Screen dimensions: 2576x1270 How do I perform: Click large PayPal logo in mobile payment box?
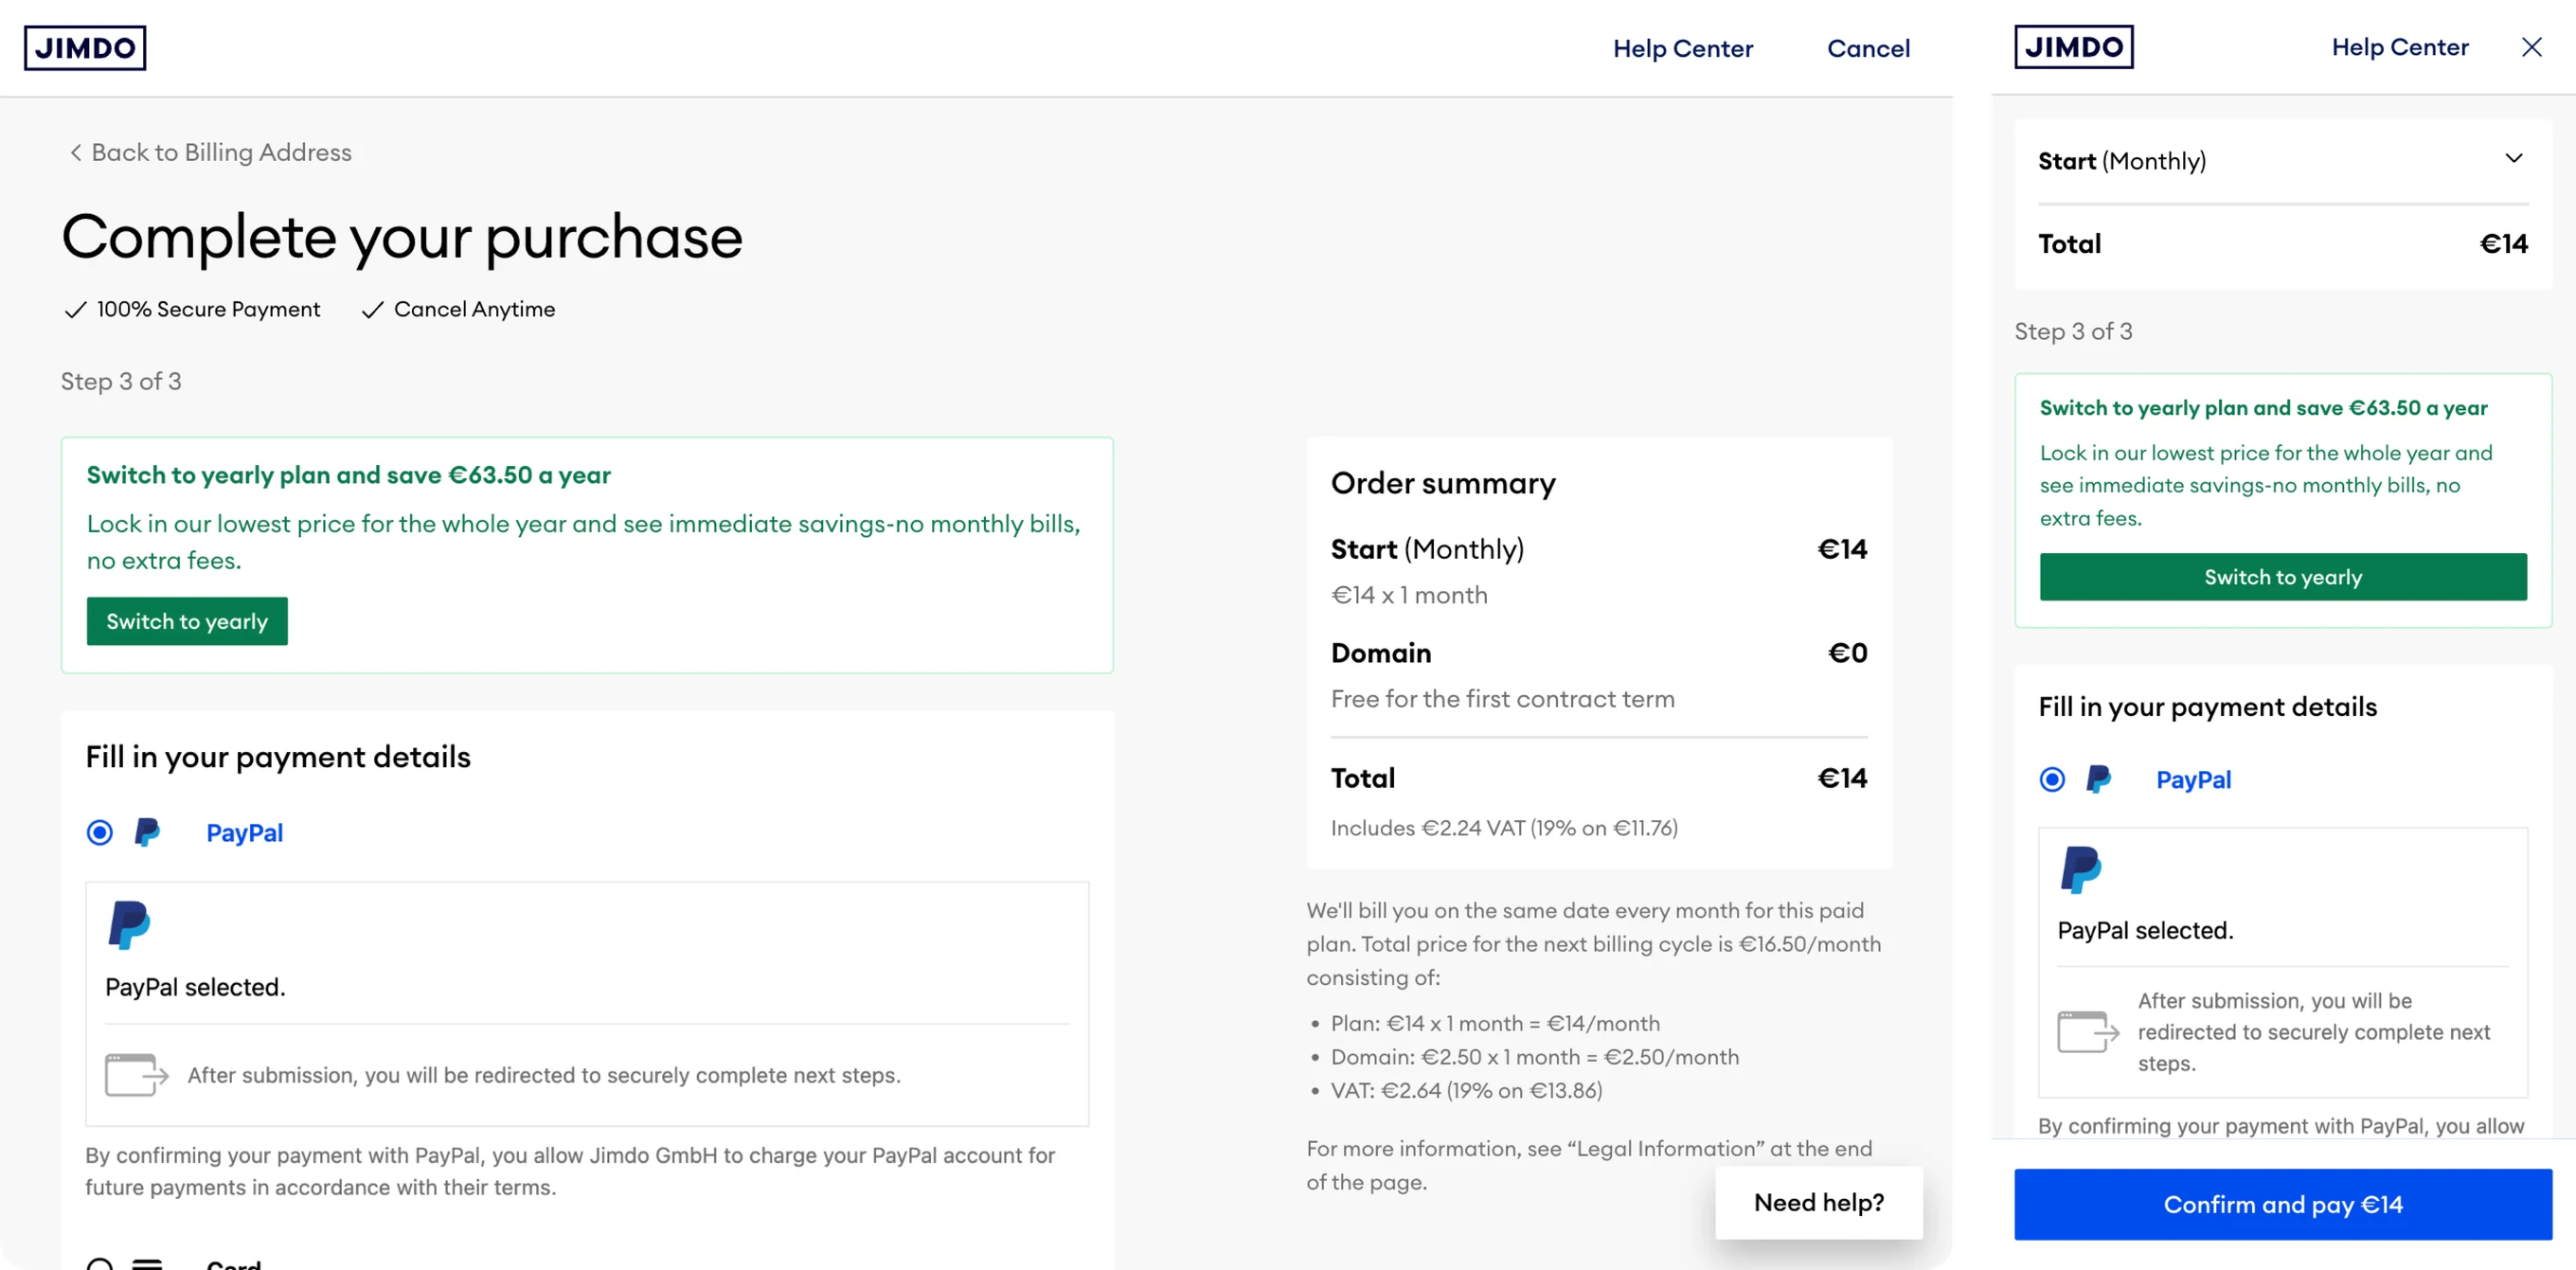[x=2081, y=869]
